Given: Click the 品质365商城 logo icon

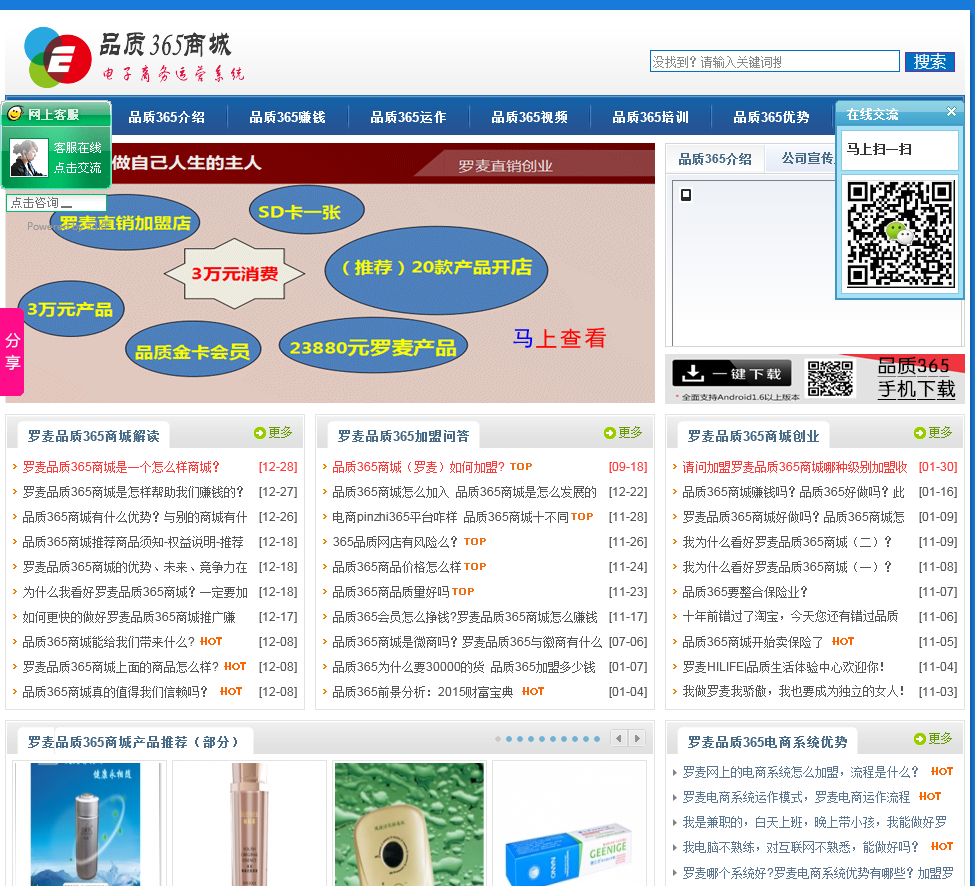Looking at the screenshot, I should pos(57,57).
